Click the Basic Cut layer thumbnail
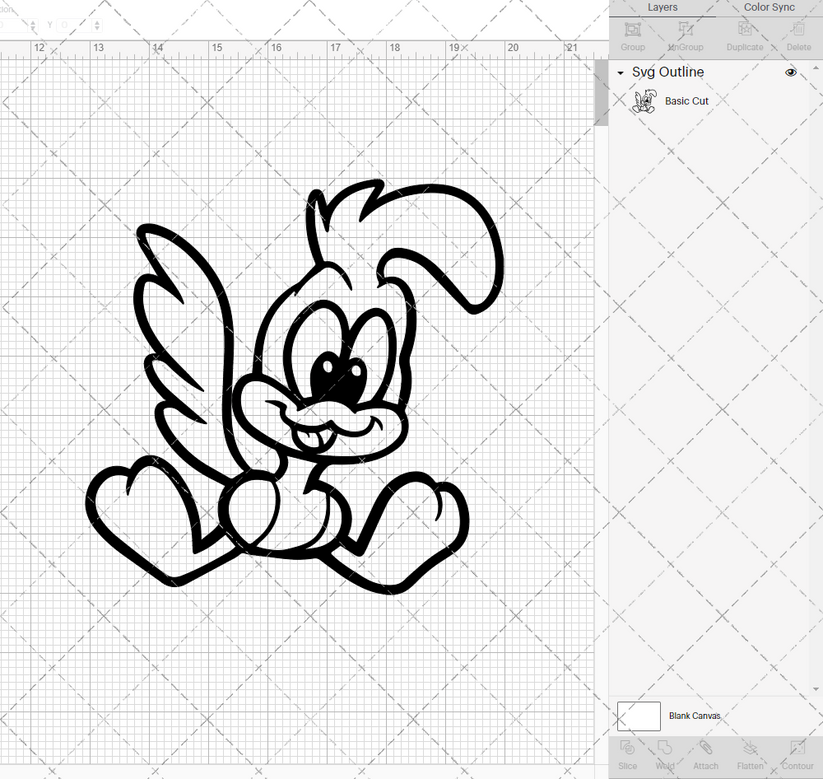The image size is (823, 779). point(645,100)
